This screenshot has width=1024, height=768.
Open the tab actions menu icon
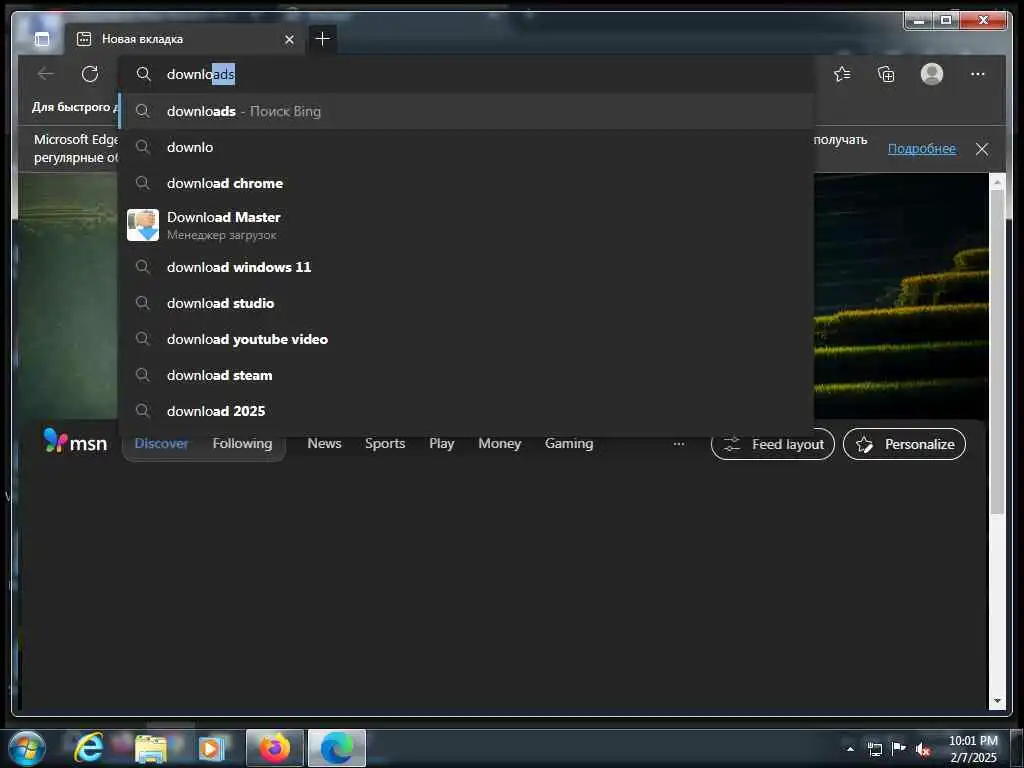(x=42, y=39)
